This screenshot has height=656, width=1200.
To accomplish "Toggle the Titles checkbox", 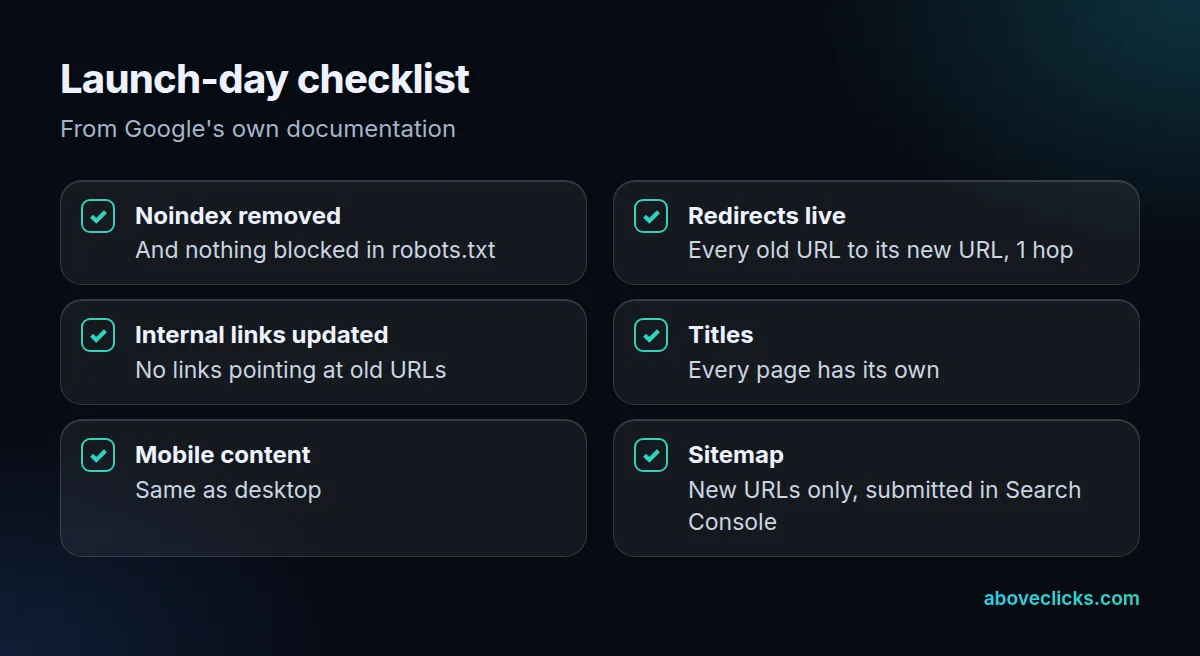I will point(651,335).
